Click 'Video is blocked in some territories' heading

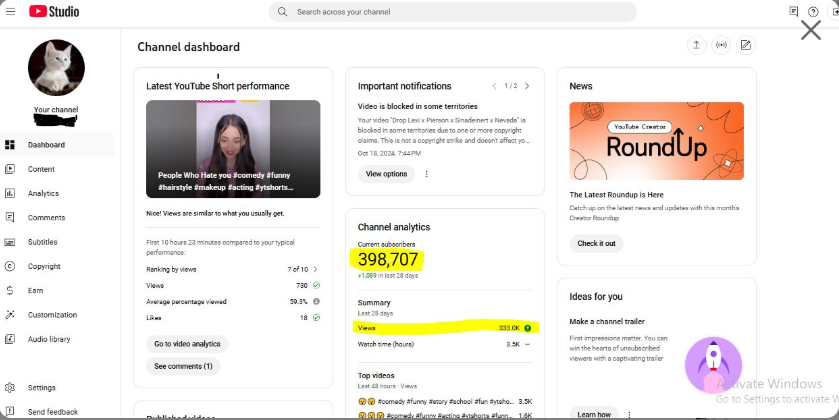pos(417,106)
